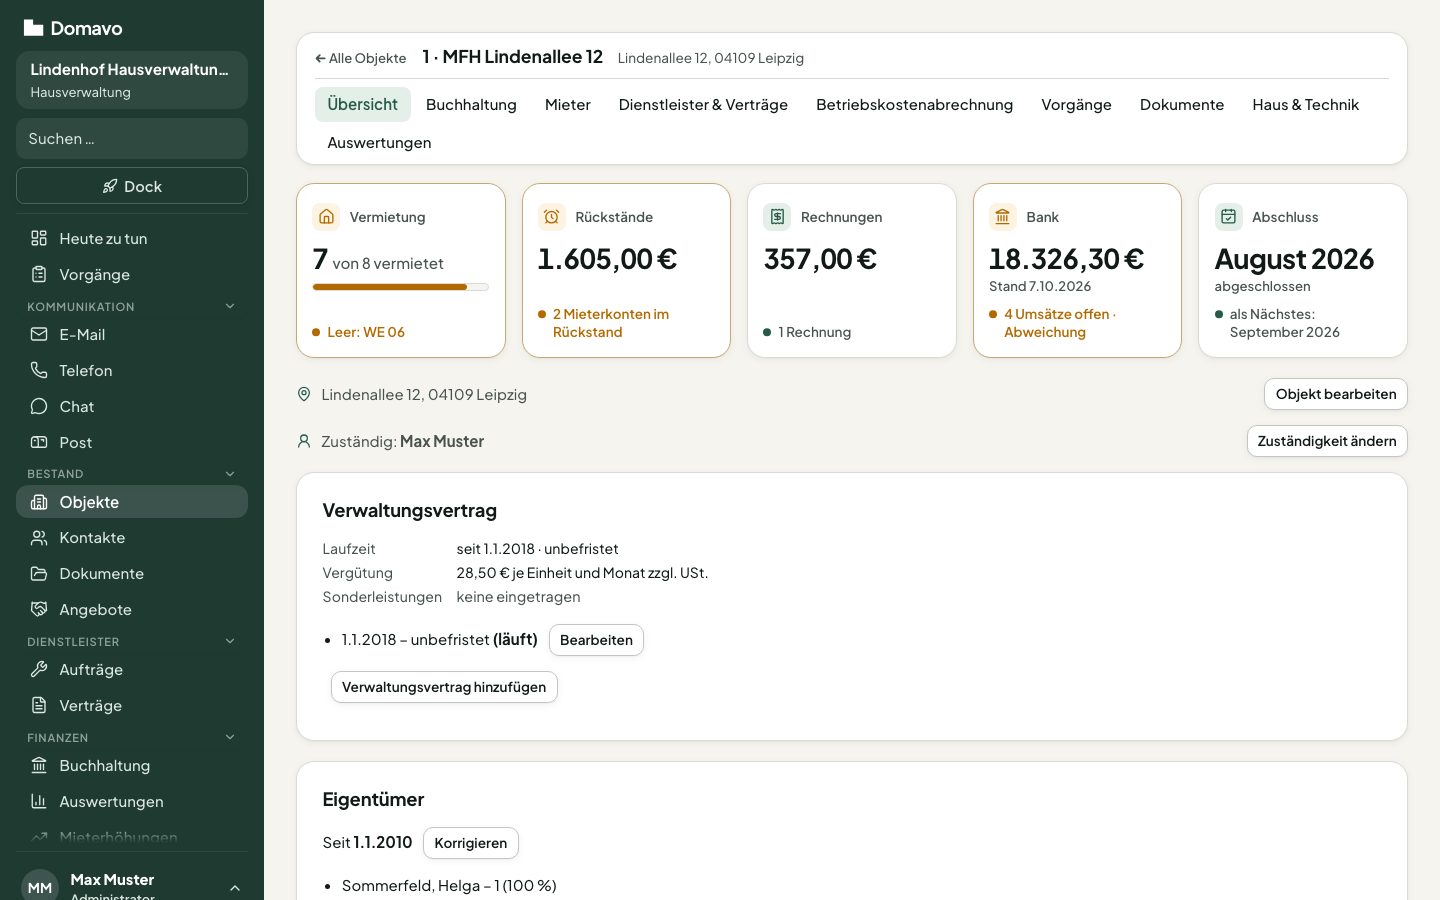Open Kontakte in sidebar

pyautogui.click(x=132, y=537)
